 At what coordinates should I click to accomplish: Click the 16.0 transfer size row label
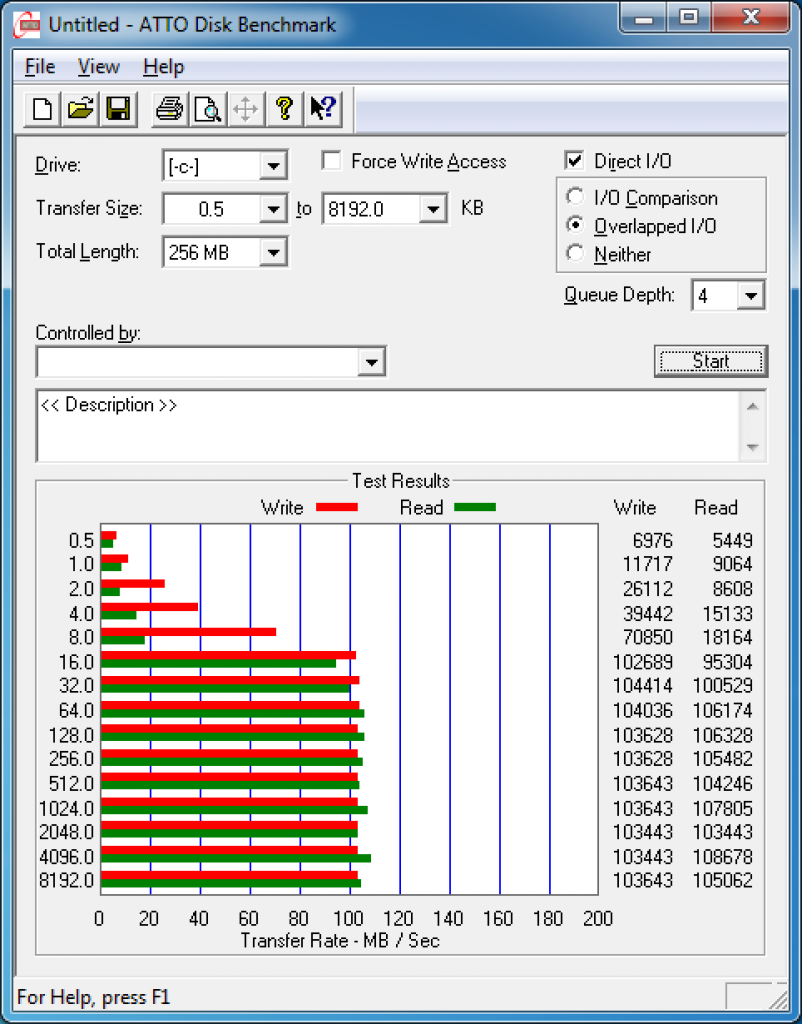[76, 662]
